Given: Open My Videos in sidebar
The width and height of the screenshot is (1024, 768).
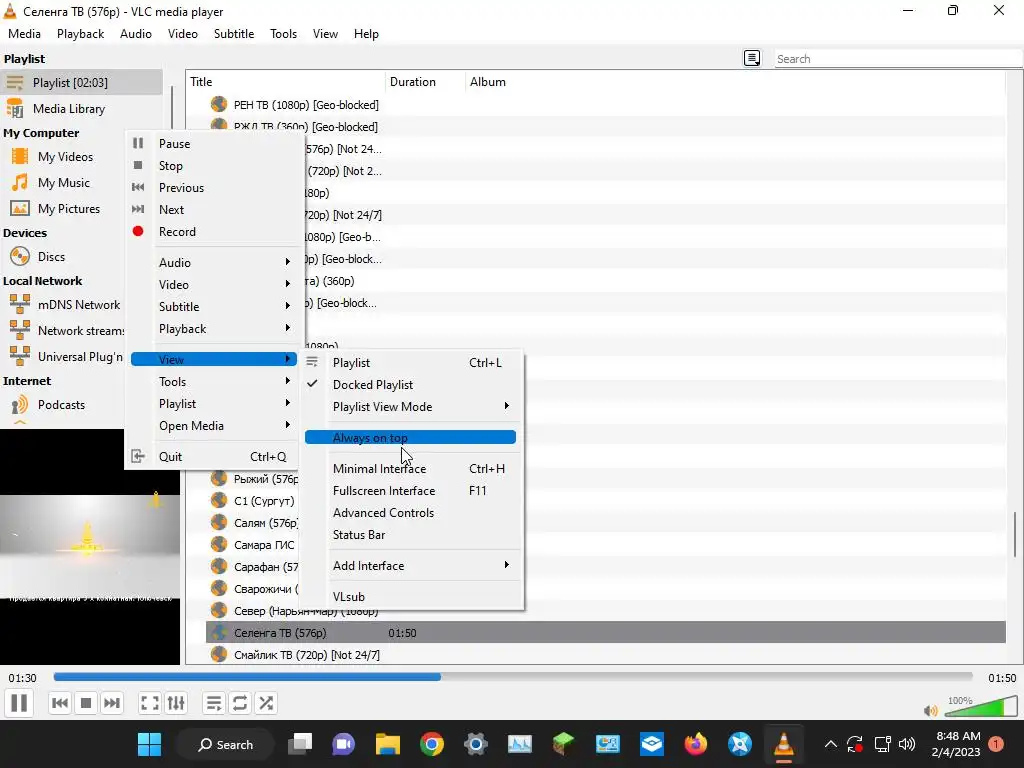Looking at the screenshot, I should click(x=65, y=157).
